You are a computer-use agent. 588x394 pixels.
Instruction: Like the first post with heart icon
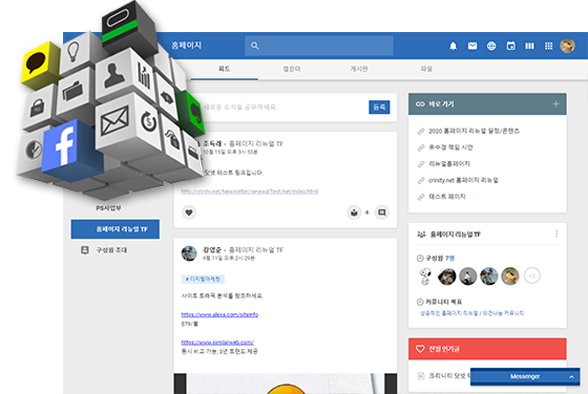click(189, 213)
